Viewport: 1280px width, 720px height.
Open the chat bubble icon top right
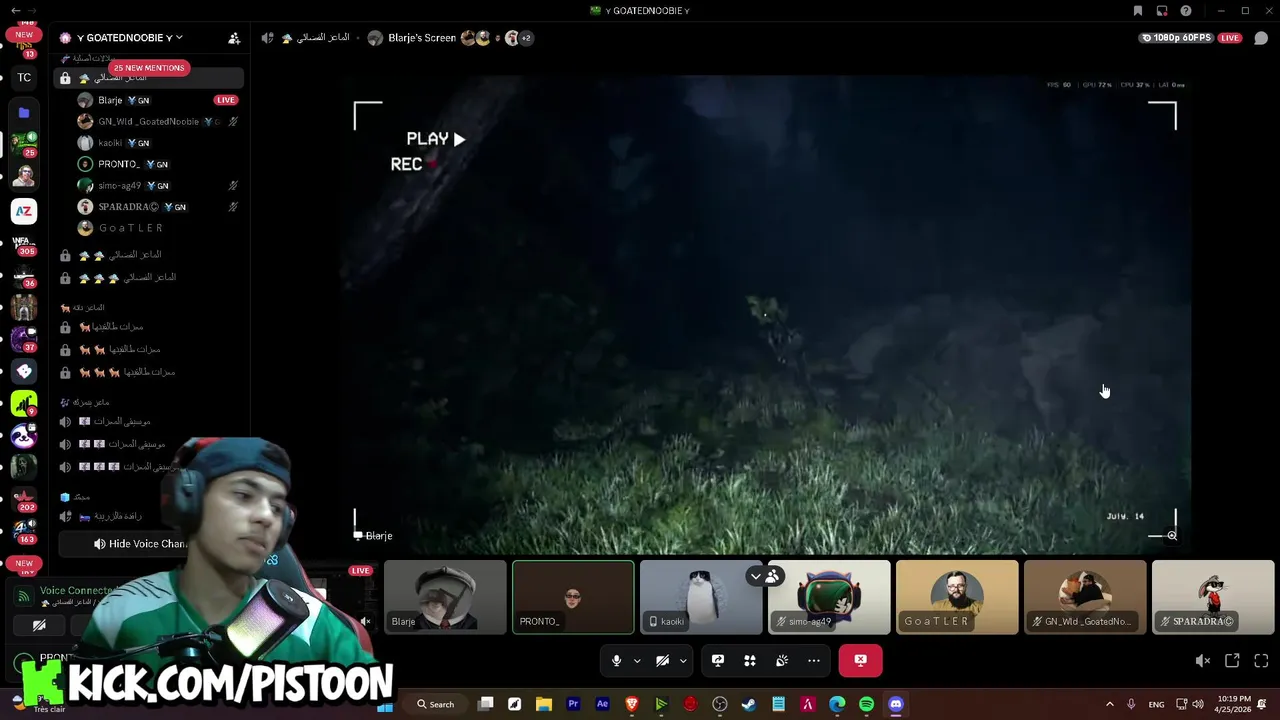1261,38
